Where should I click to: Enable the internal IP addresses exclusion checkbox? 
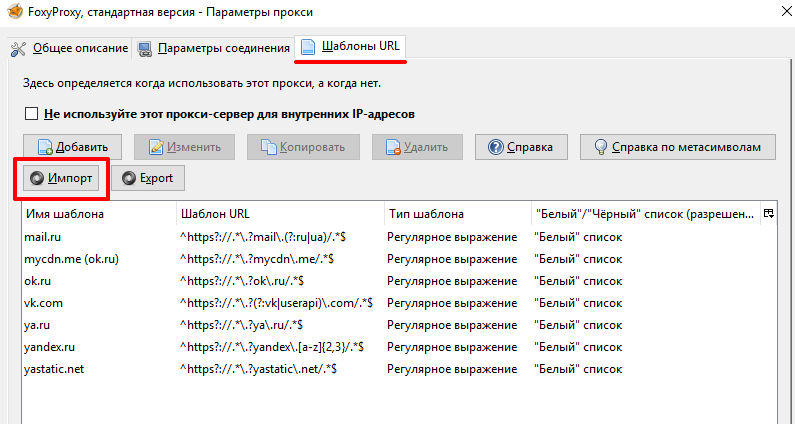(x=31, y=114)
